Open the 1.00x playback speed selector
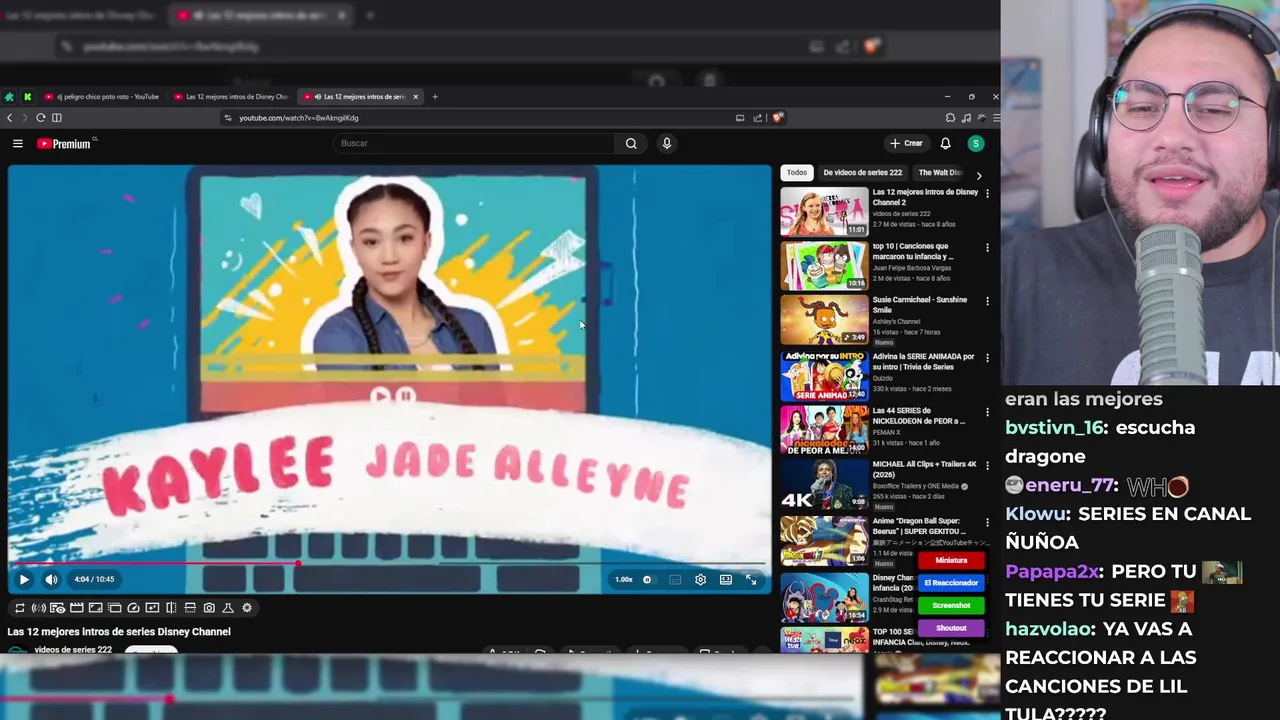The width and height of the screenshot is (1280, 720). coord(624,580)
